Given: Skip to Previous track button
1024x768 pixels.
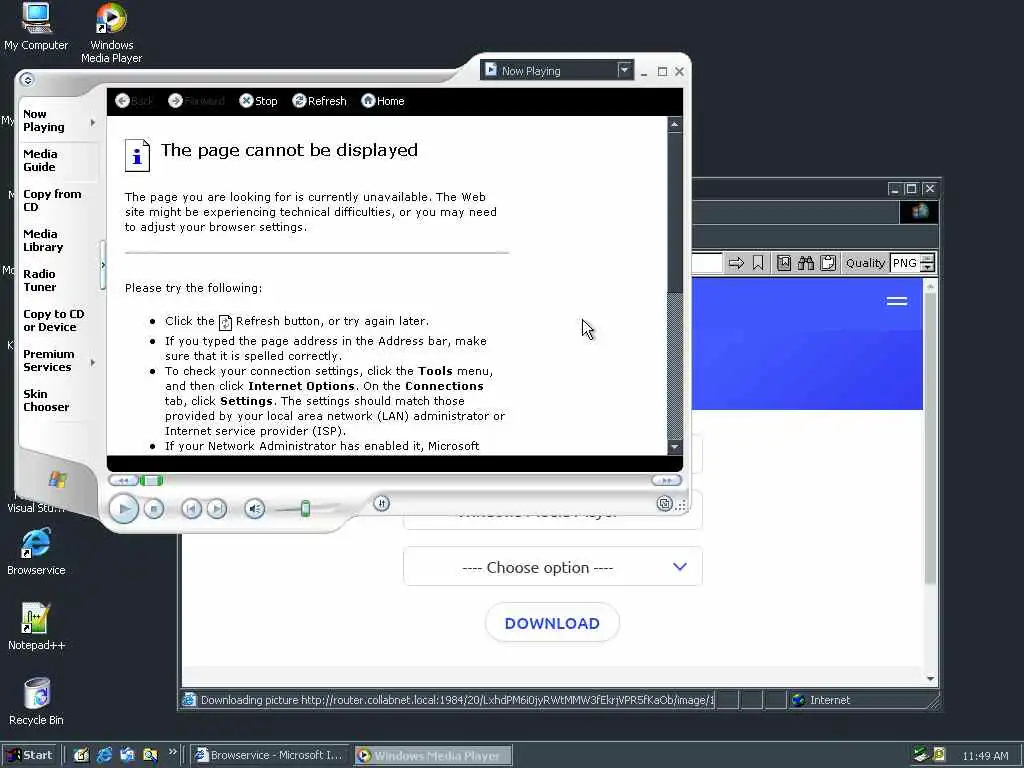Looking at the screenshot, I should click(191, 509).
